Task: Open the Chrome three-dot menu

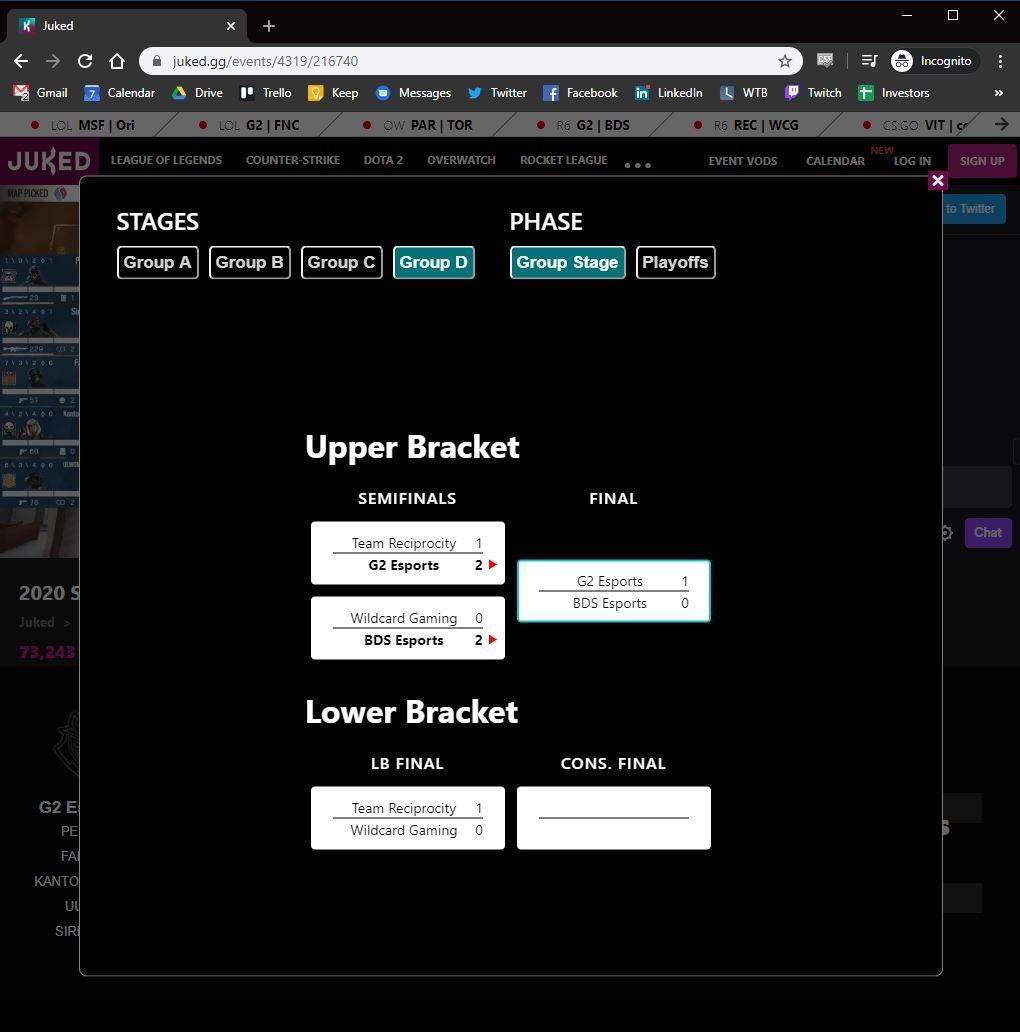Action: (1000, 61)
